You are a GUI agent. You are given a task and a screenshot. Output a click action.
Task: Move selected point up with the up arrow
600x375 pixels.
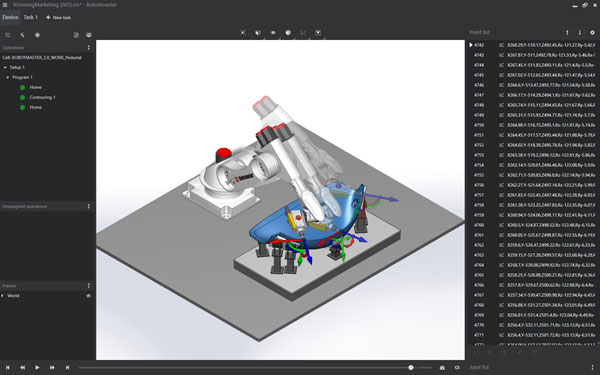[567, 33]
